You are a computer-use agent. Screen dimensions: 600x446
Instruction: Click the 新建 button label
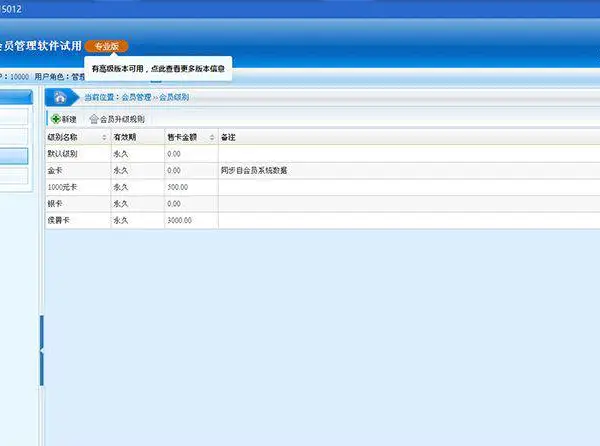pyautogui.click(x=69, y=119)
